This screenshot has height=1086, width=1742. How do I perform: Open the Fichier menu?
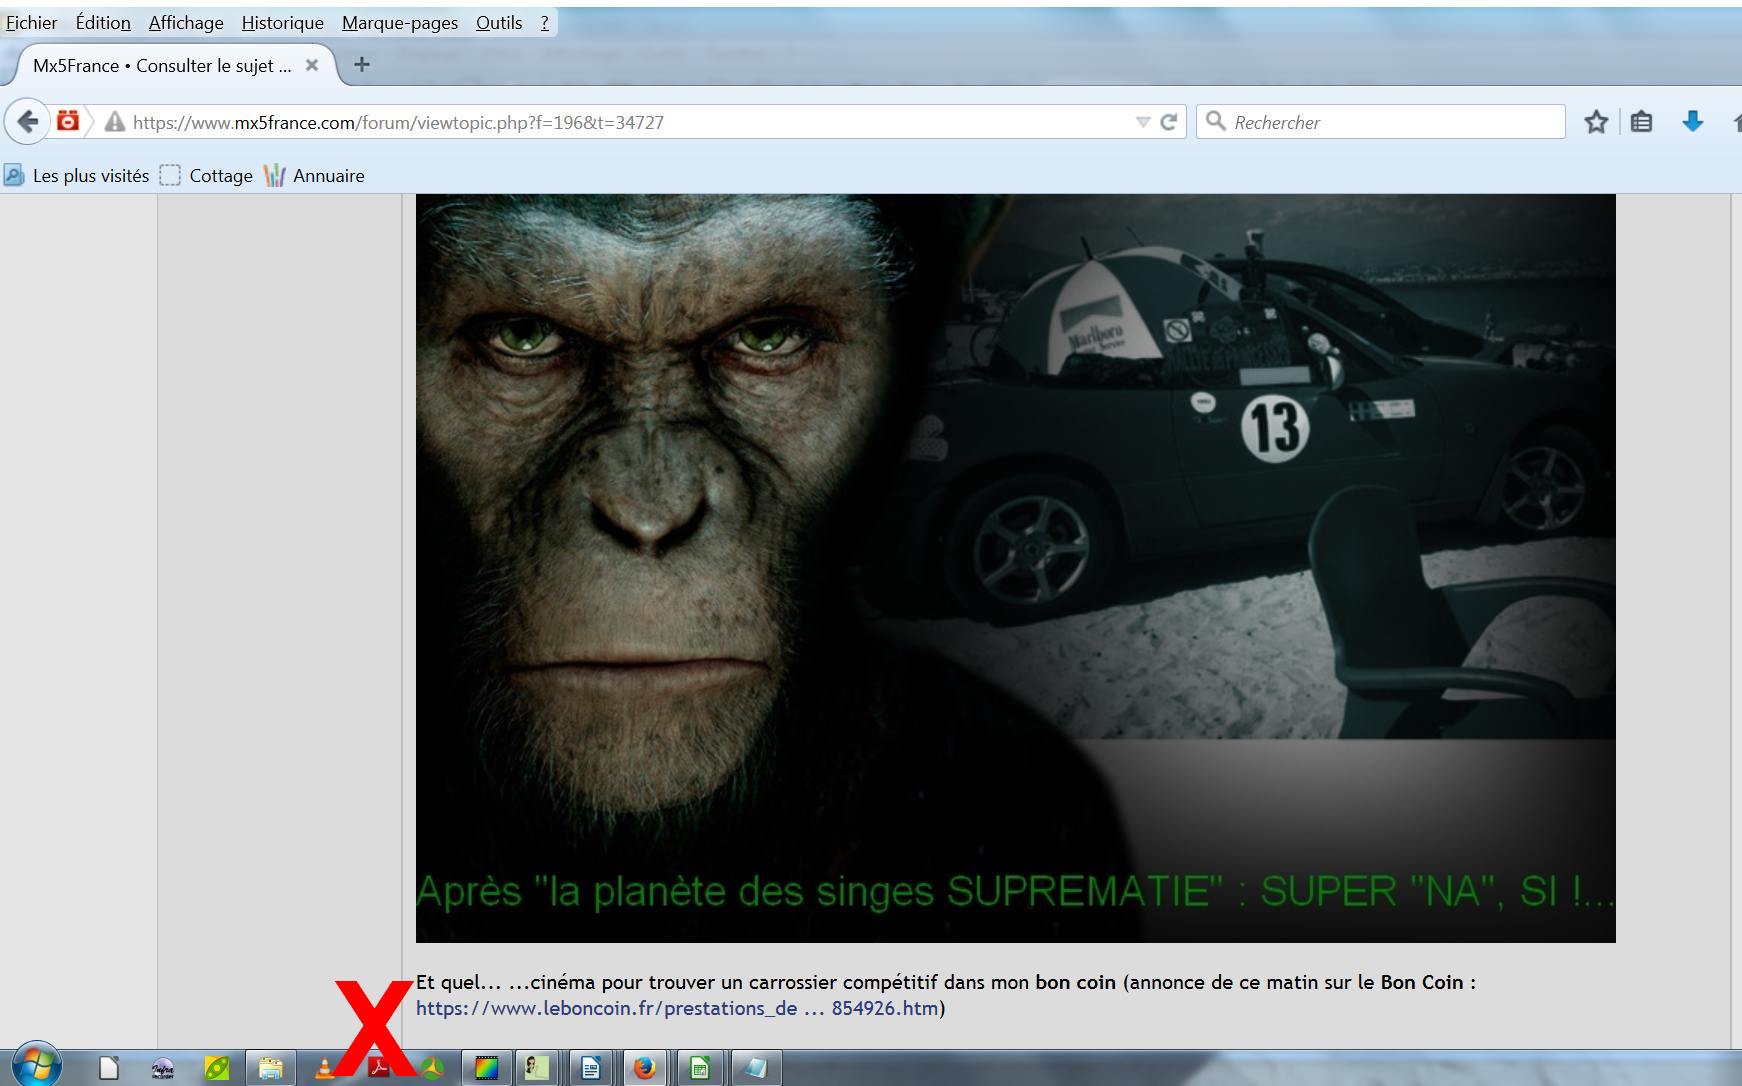(x=32, y=22)
